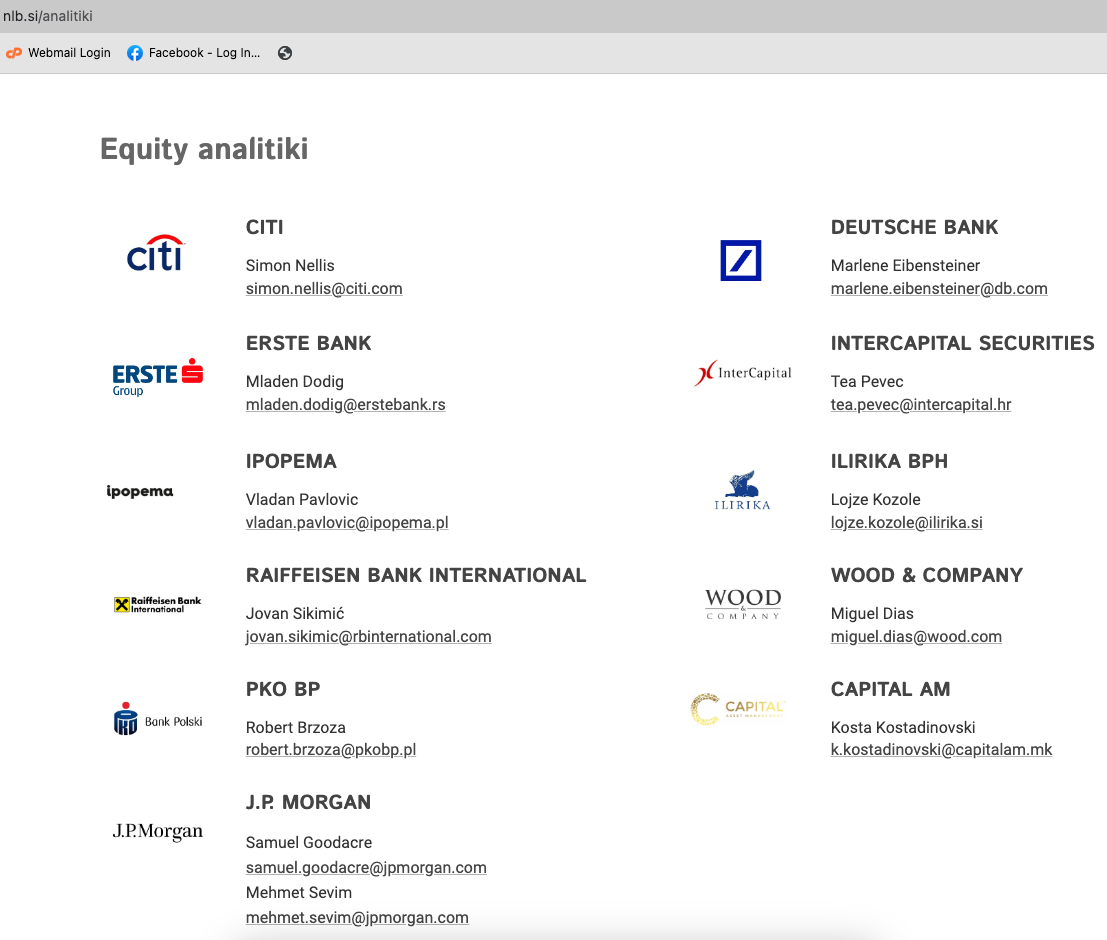Click the Ilirika logo
This screenshot has width=1107, height=940.
coord(742,490)
